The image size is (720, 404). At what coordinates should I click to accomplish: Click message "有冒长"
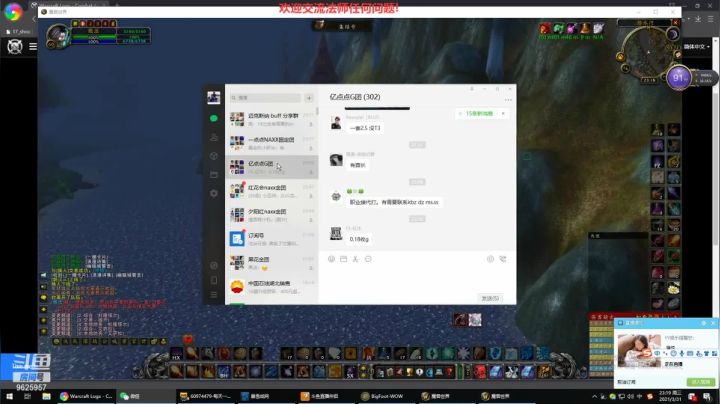pyautogui.click(x=358, y=165)
